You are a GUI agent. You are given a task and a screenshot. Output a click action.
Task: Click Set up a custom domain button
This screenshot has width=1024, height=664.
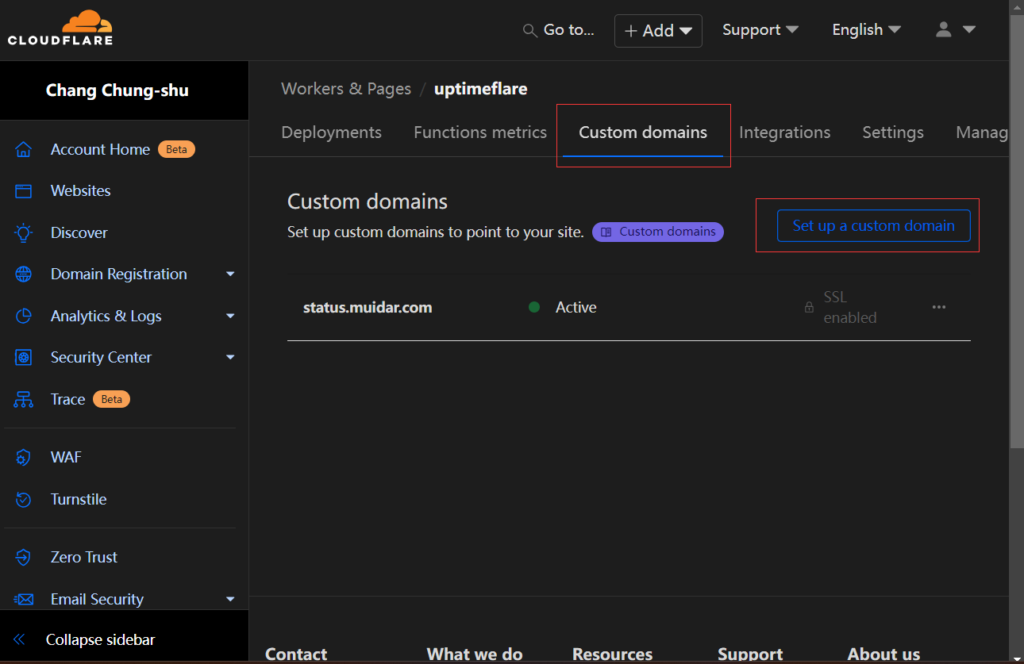coord(873,226)
